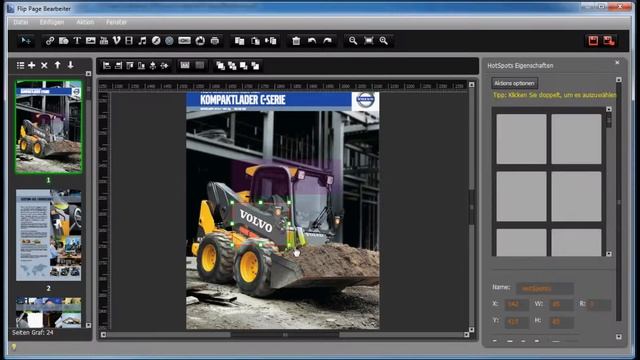The height and width of the screenshot is (360, 640).
Task: Align objects bottom icon
Action: (x=141, y=65)
